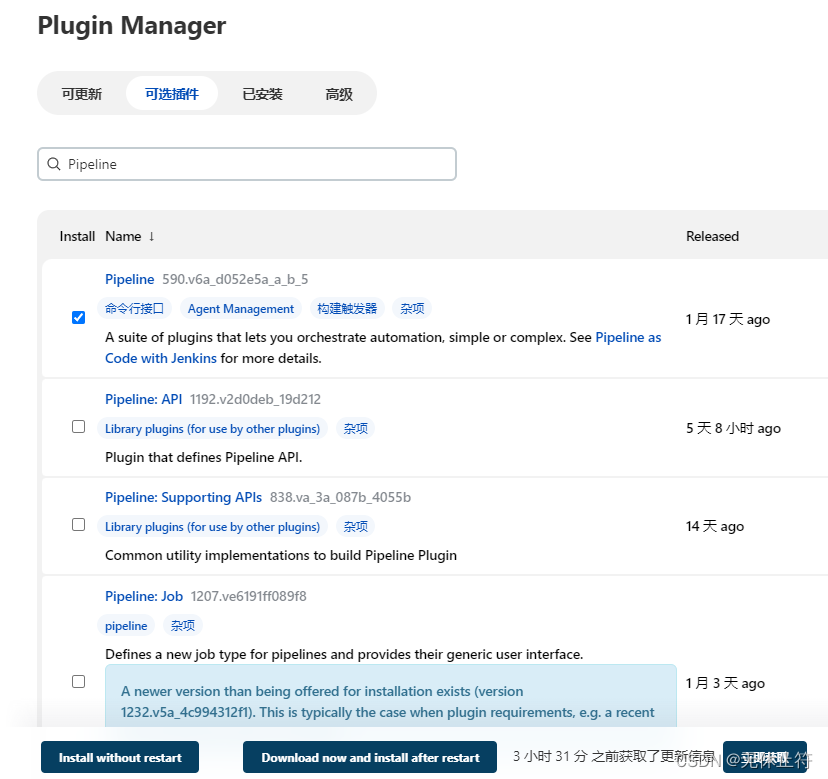The height and width of the screenshot is (779, 828).
Task: Click the 立即获取 button
Action: [765, 757]
